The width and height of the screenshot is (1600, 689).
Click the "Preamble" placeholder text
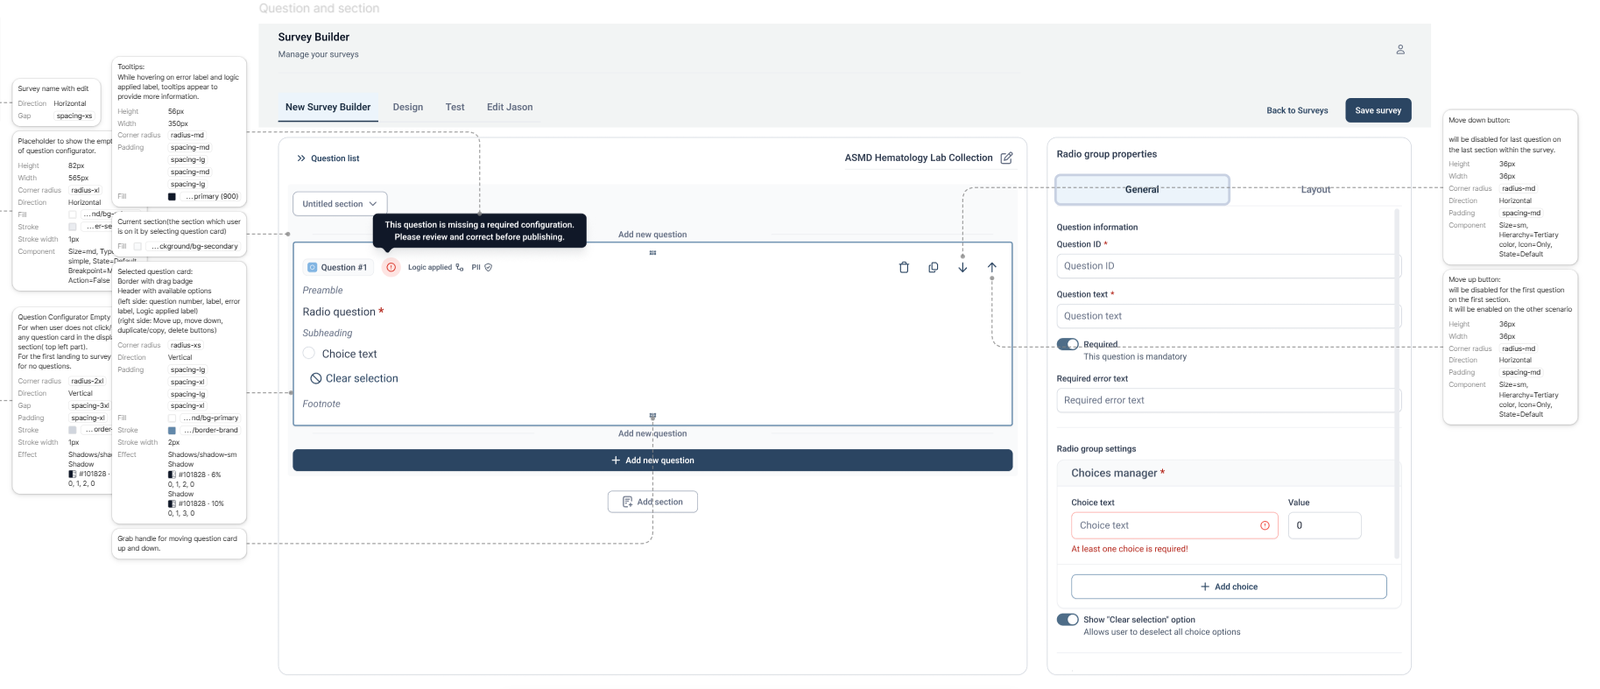323,290
